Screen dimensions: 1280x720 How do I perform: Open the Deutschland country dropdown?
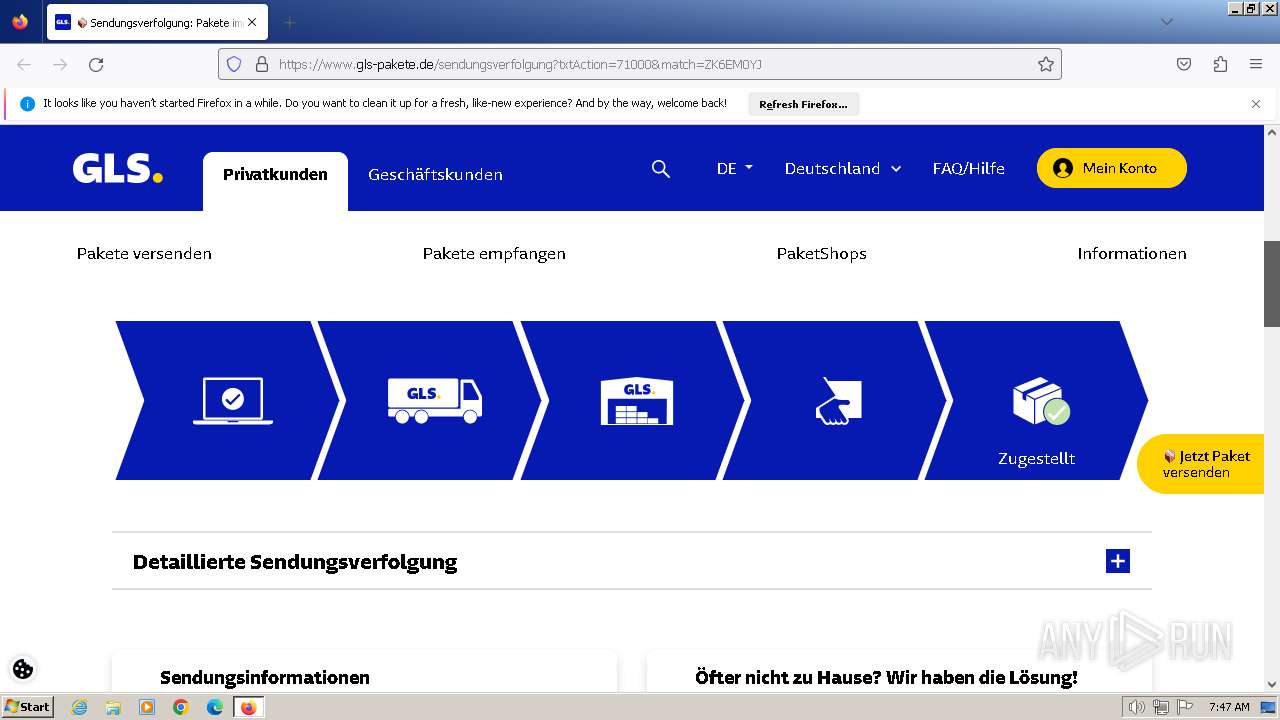pyautogui.click(x=843, y=168)
